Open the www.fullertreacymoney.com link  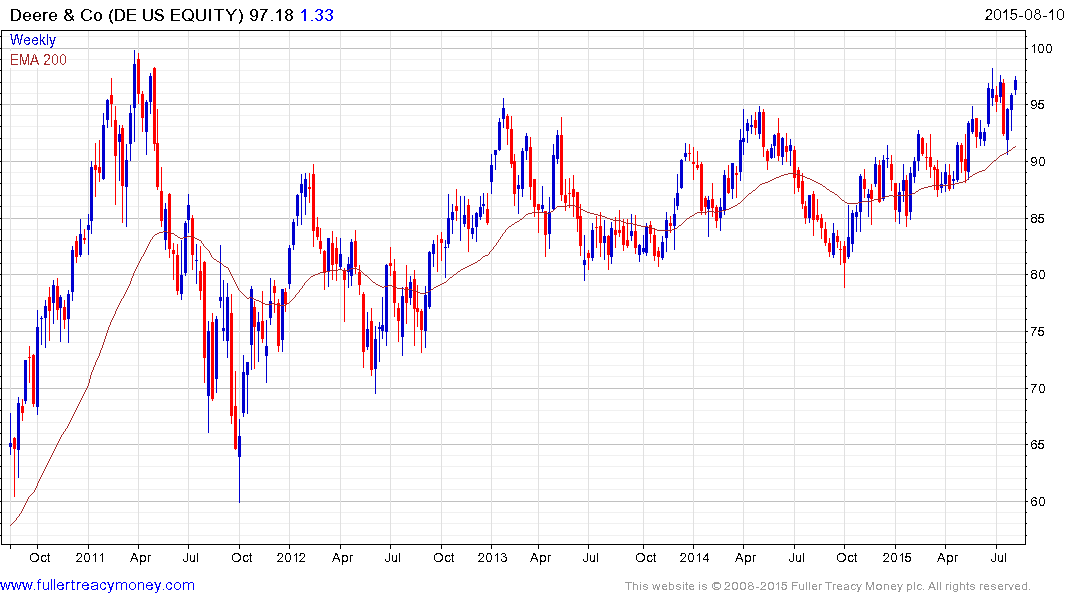(x=97, y=586)
